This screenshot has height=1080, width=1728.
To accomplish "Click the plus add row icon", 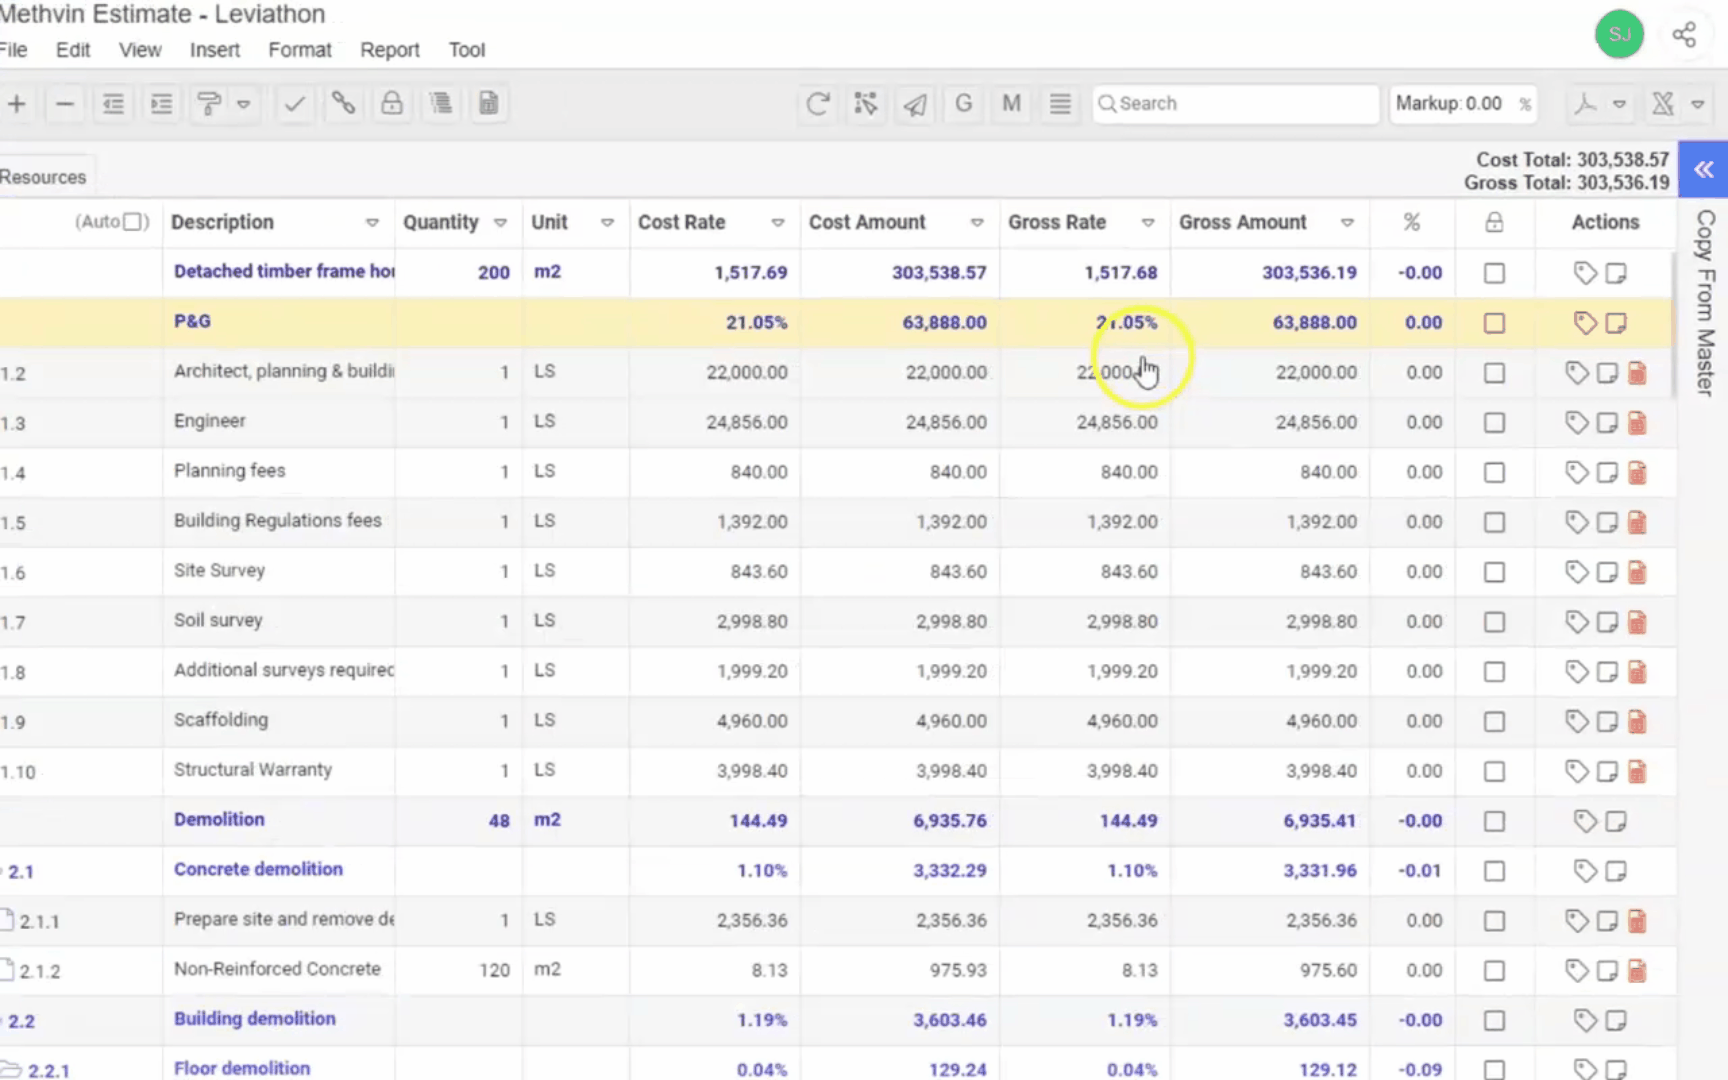I will pos(17,104).
